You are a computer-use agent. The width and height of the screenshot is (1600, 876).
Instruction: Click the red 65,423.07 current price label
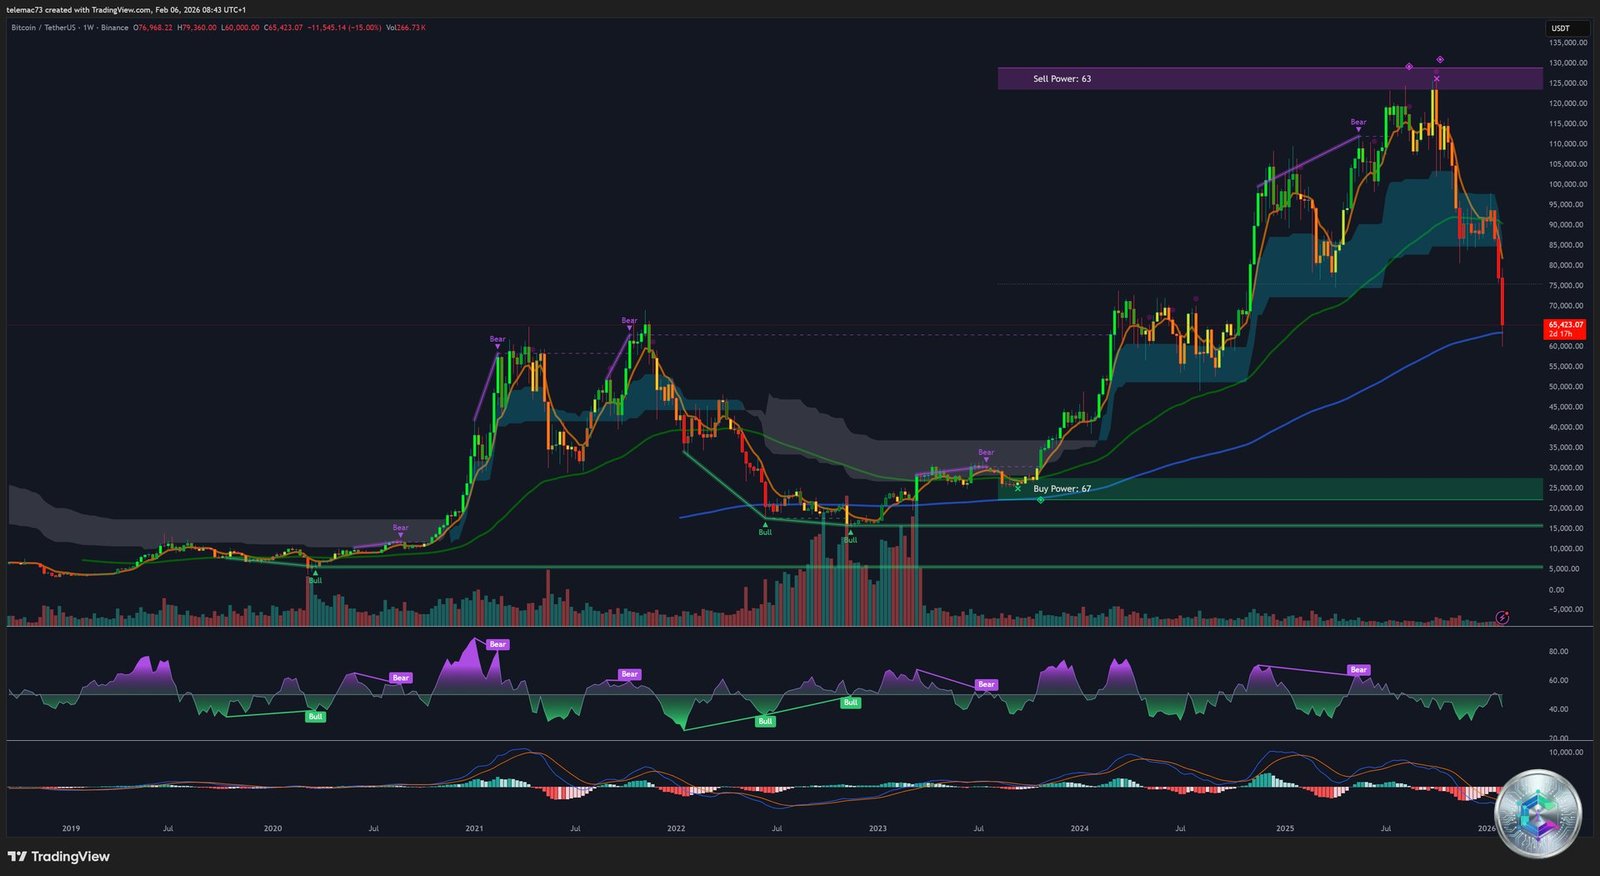click(1565, 329)
